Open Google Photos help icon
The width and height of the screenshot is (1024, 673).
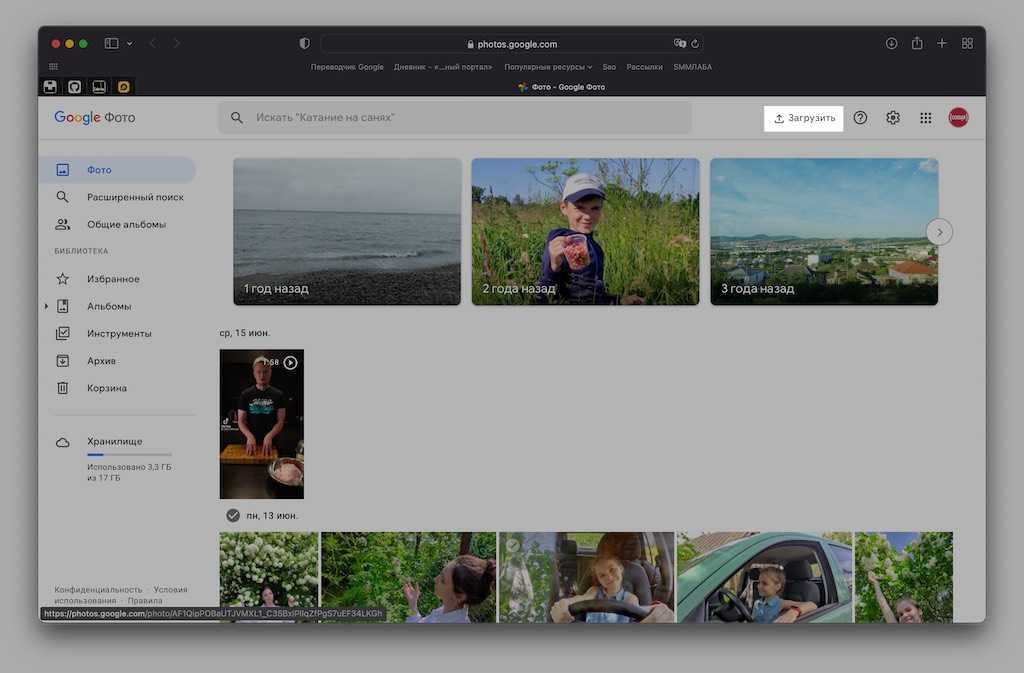pos(860,118)
